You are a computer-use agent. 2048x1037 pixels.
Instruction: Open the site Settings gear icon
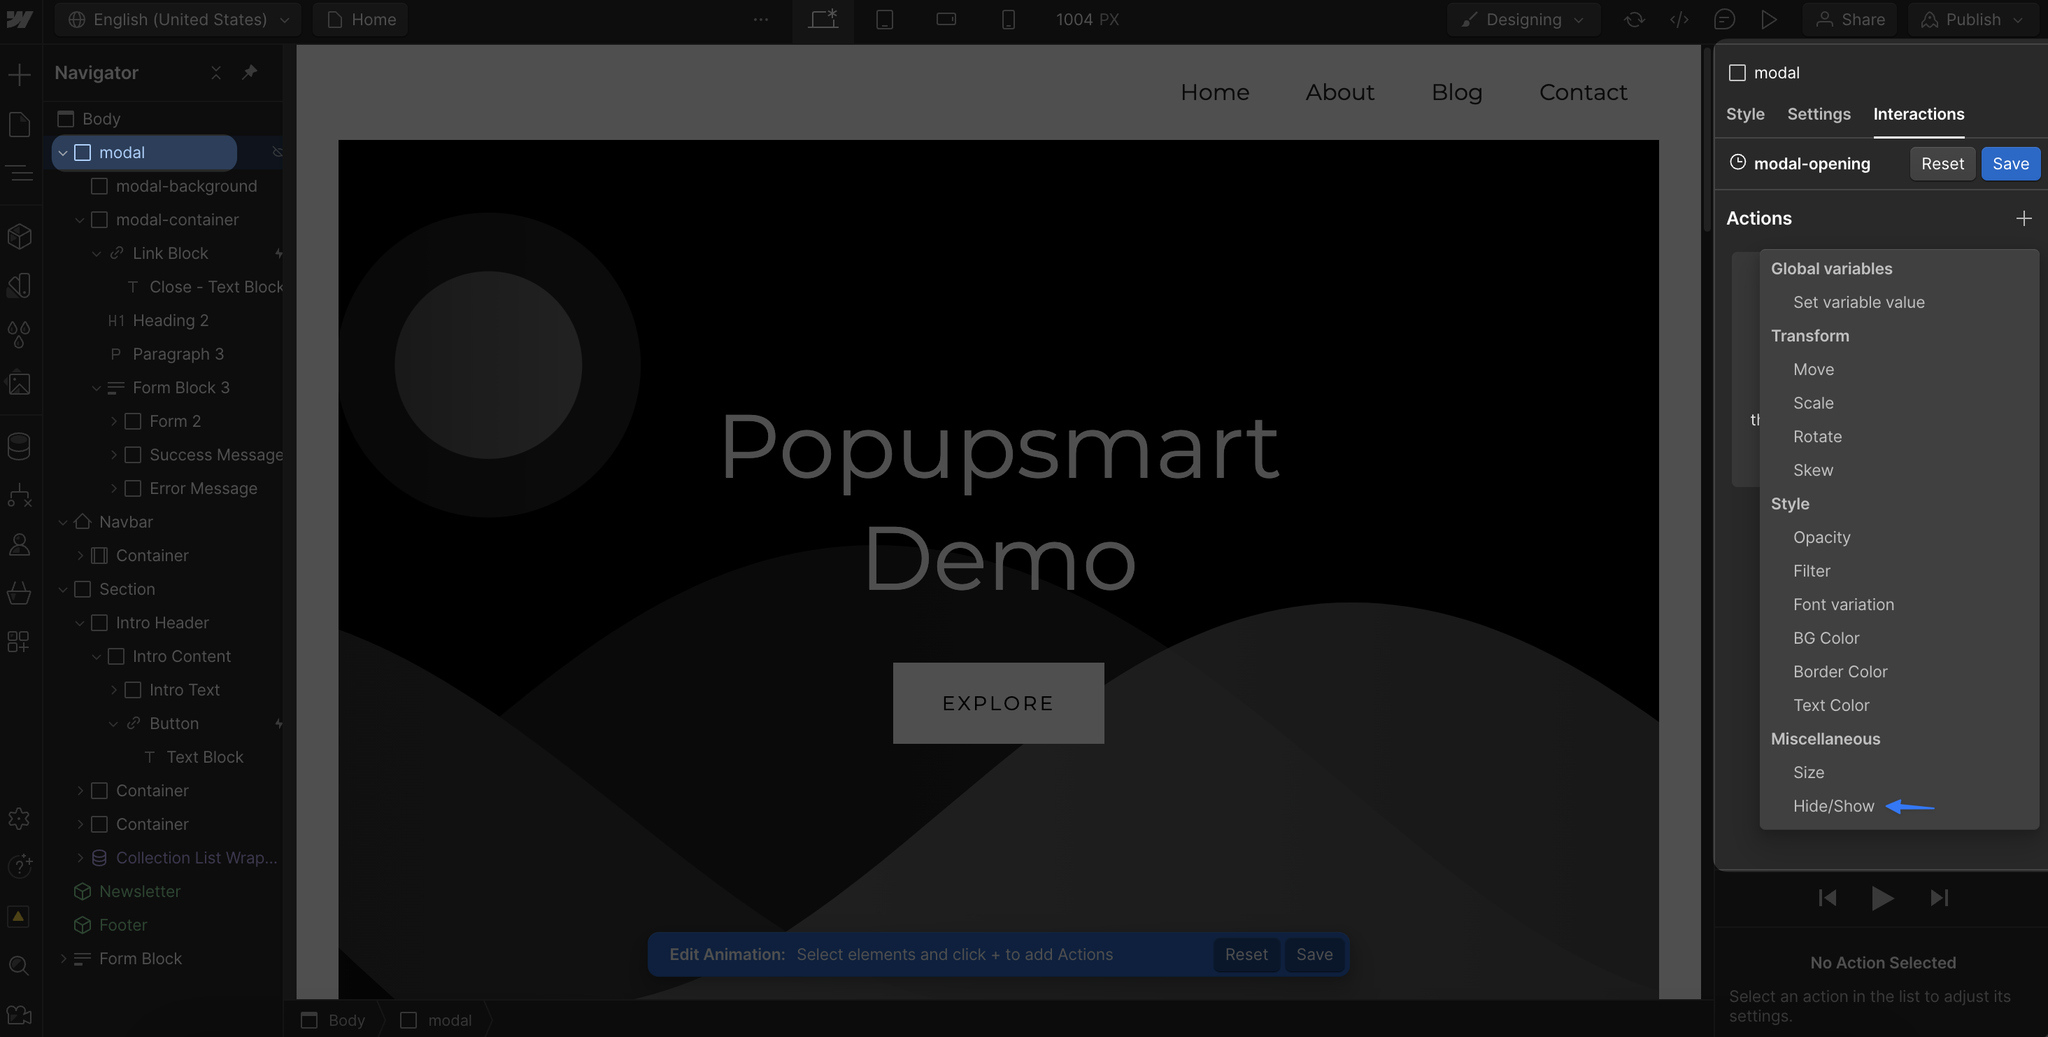pyautogui.click(x=19, y=818)
